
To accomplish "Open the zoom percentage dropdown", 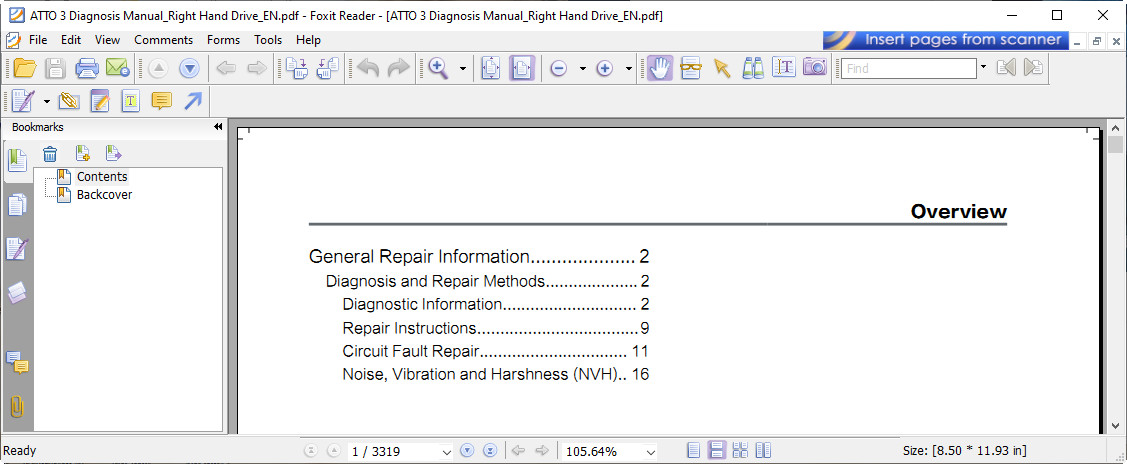I will [x=650, y=452].
